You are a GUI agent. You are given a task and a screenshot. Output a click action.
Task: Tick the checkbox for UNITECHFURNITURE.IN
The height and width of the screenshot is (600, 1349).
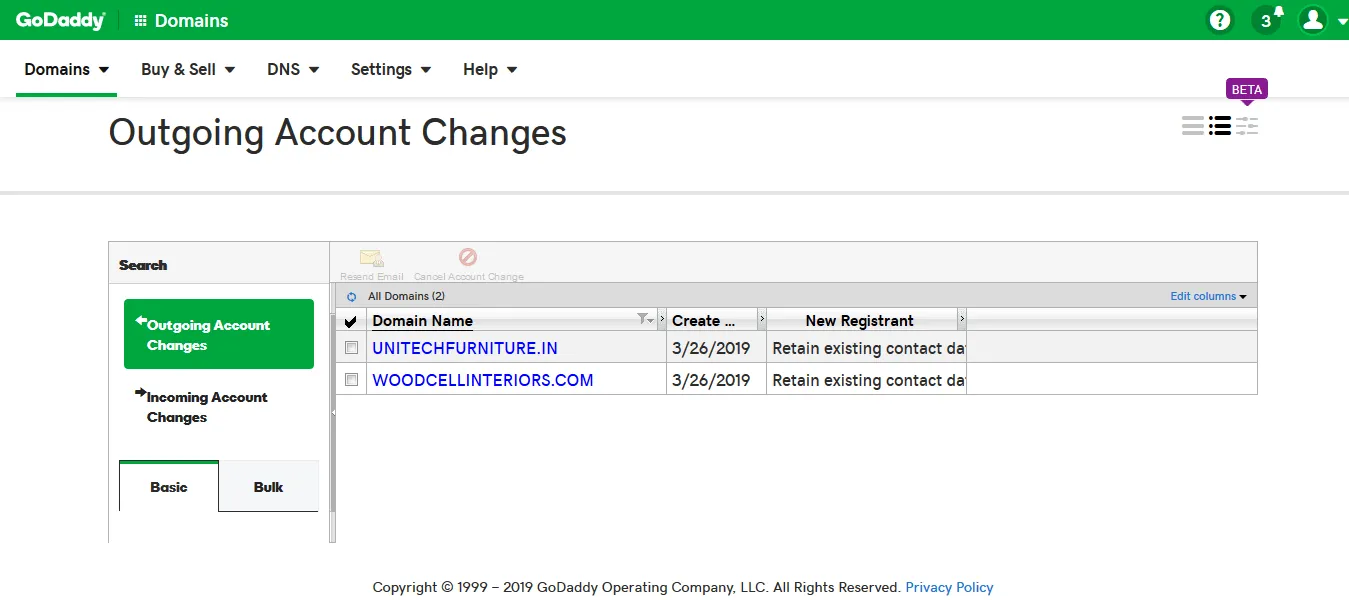pyautogui.click(x=351, y=348)
